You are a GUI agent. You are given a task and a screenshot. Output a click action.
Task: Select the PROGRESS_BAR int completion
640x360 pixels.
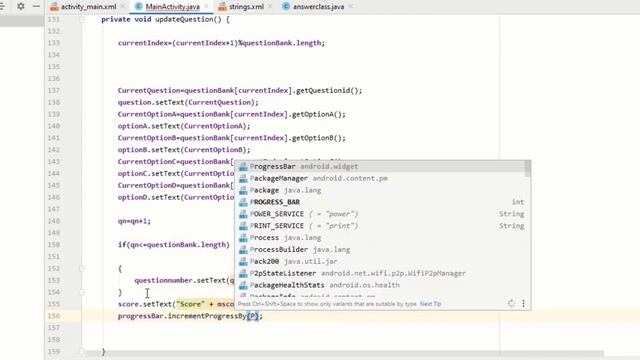(x=380, y=202)
